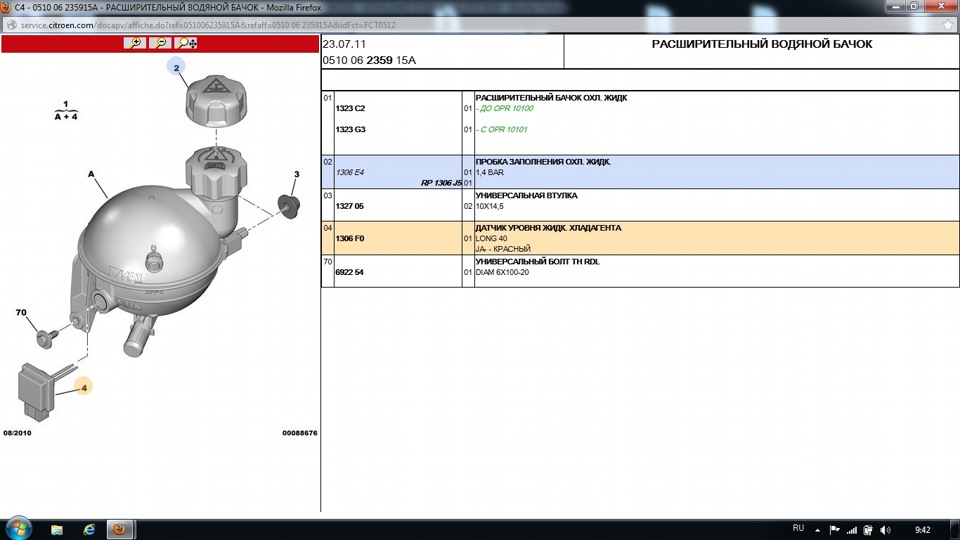The height and width of the screenshot is (540, 960).
Task: Click the 'LONG 40' text
Action: pyautogui.click(x=492, y=238)
